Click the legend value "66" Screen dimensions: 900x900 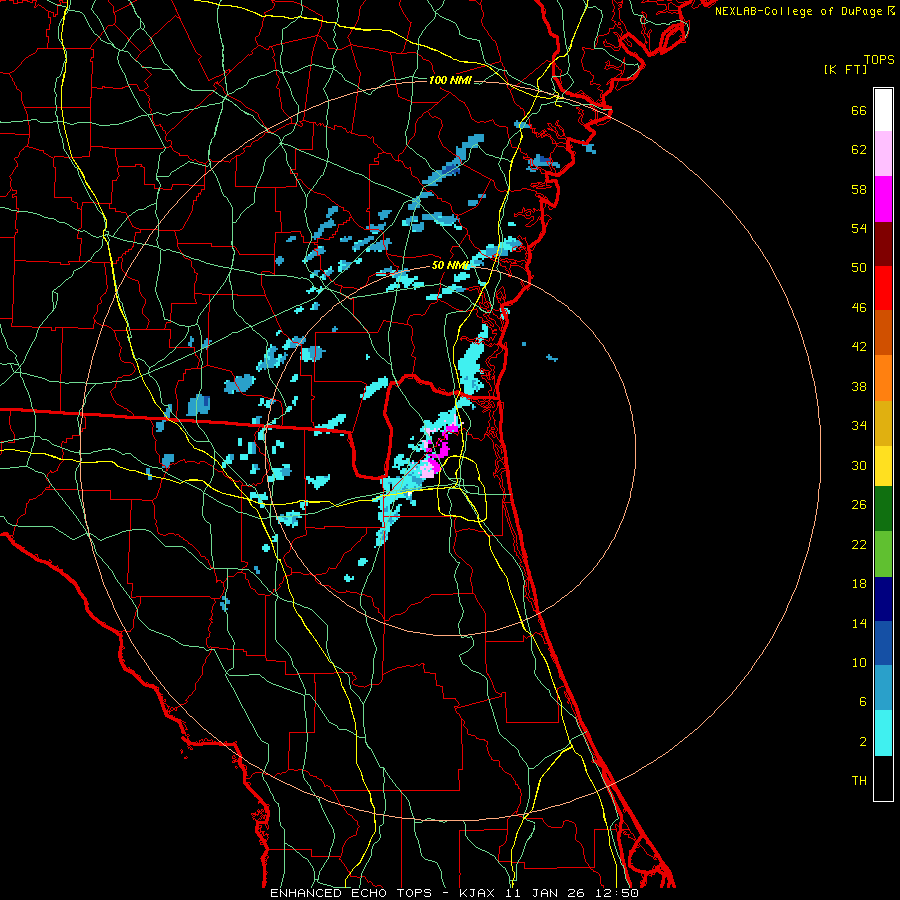pos(859,111)
